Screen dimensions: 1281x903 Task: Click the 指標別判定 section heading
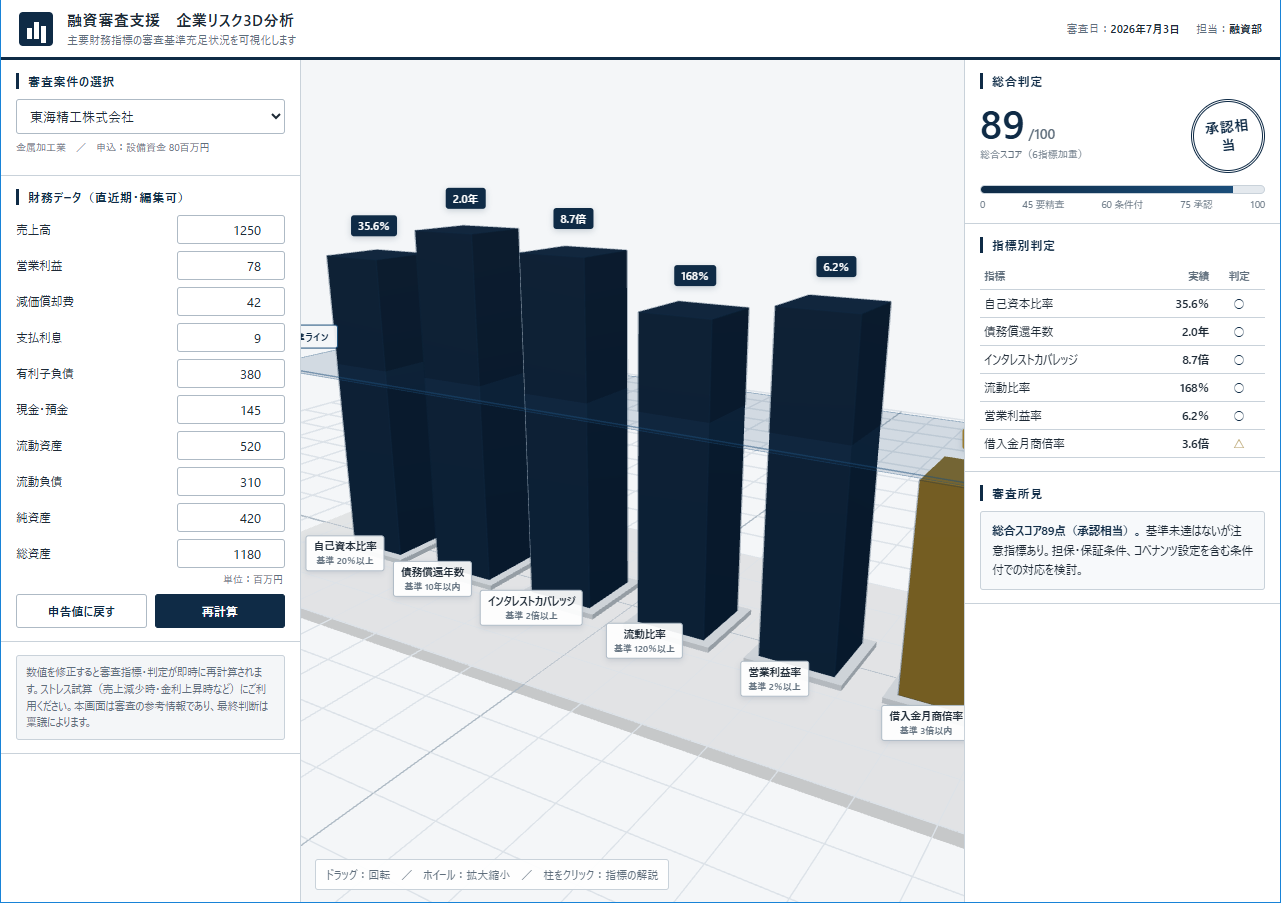(1023, 245)
